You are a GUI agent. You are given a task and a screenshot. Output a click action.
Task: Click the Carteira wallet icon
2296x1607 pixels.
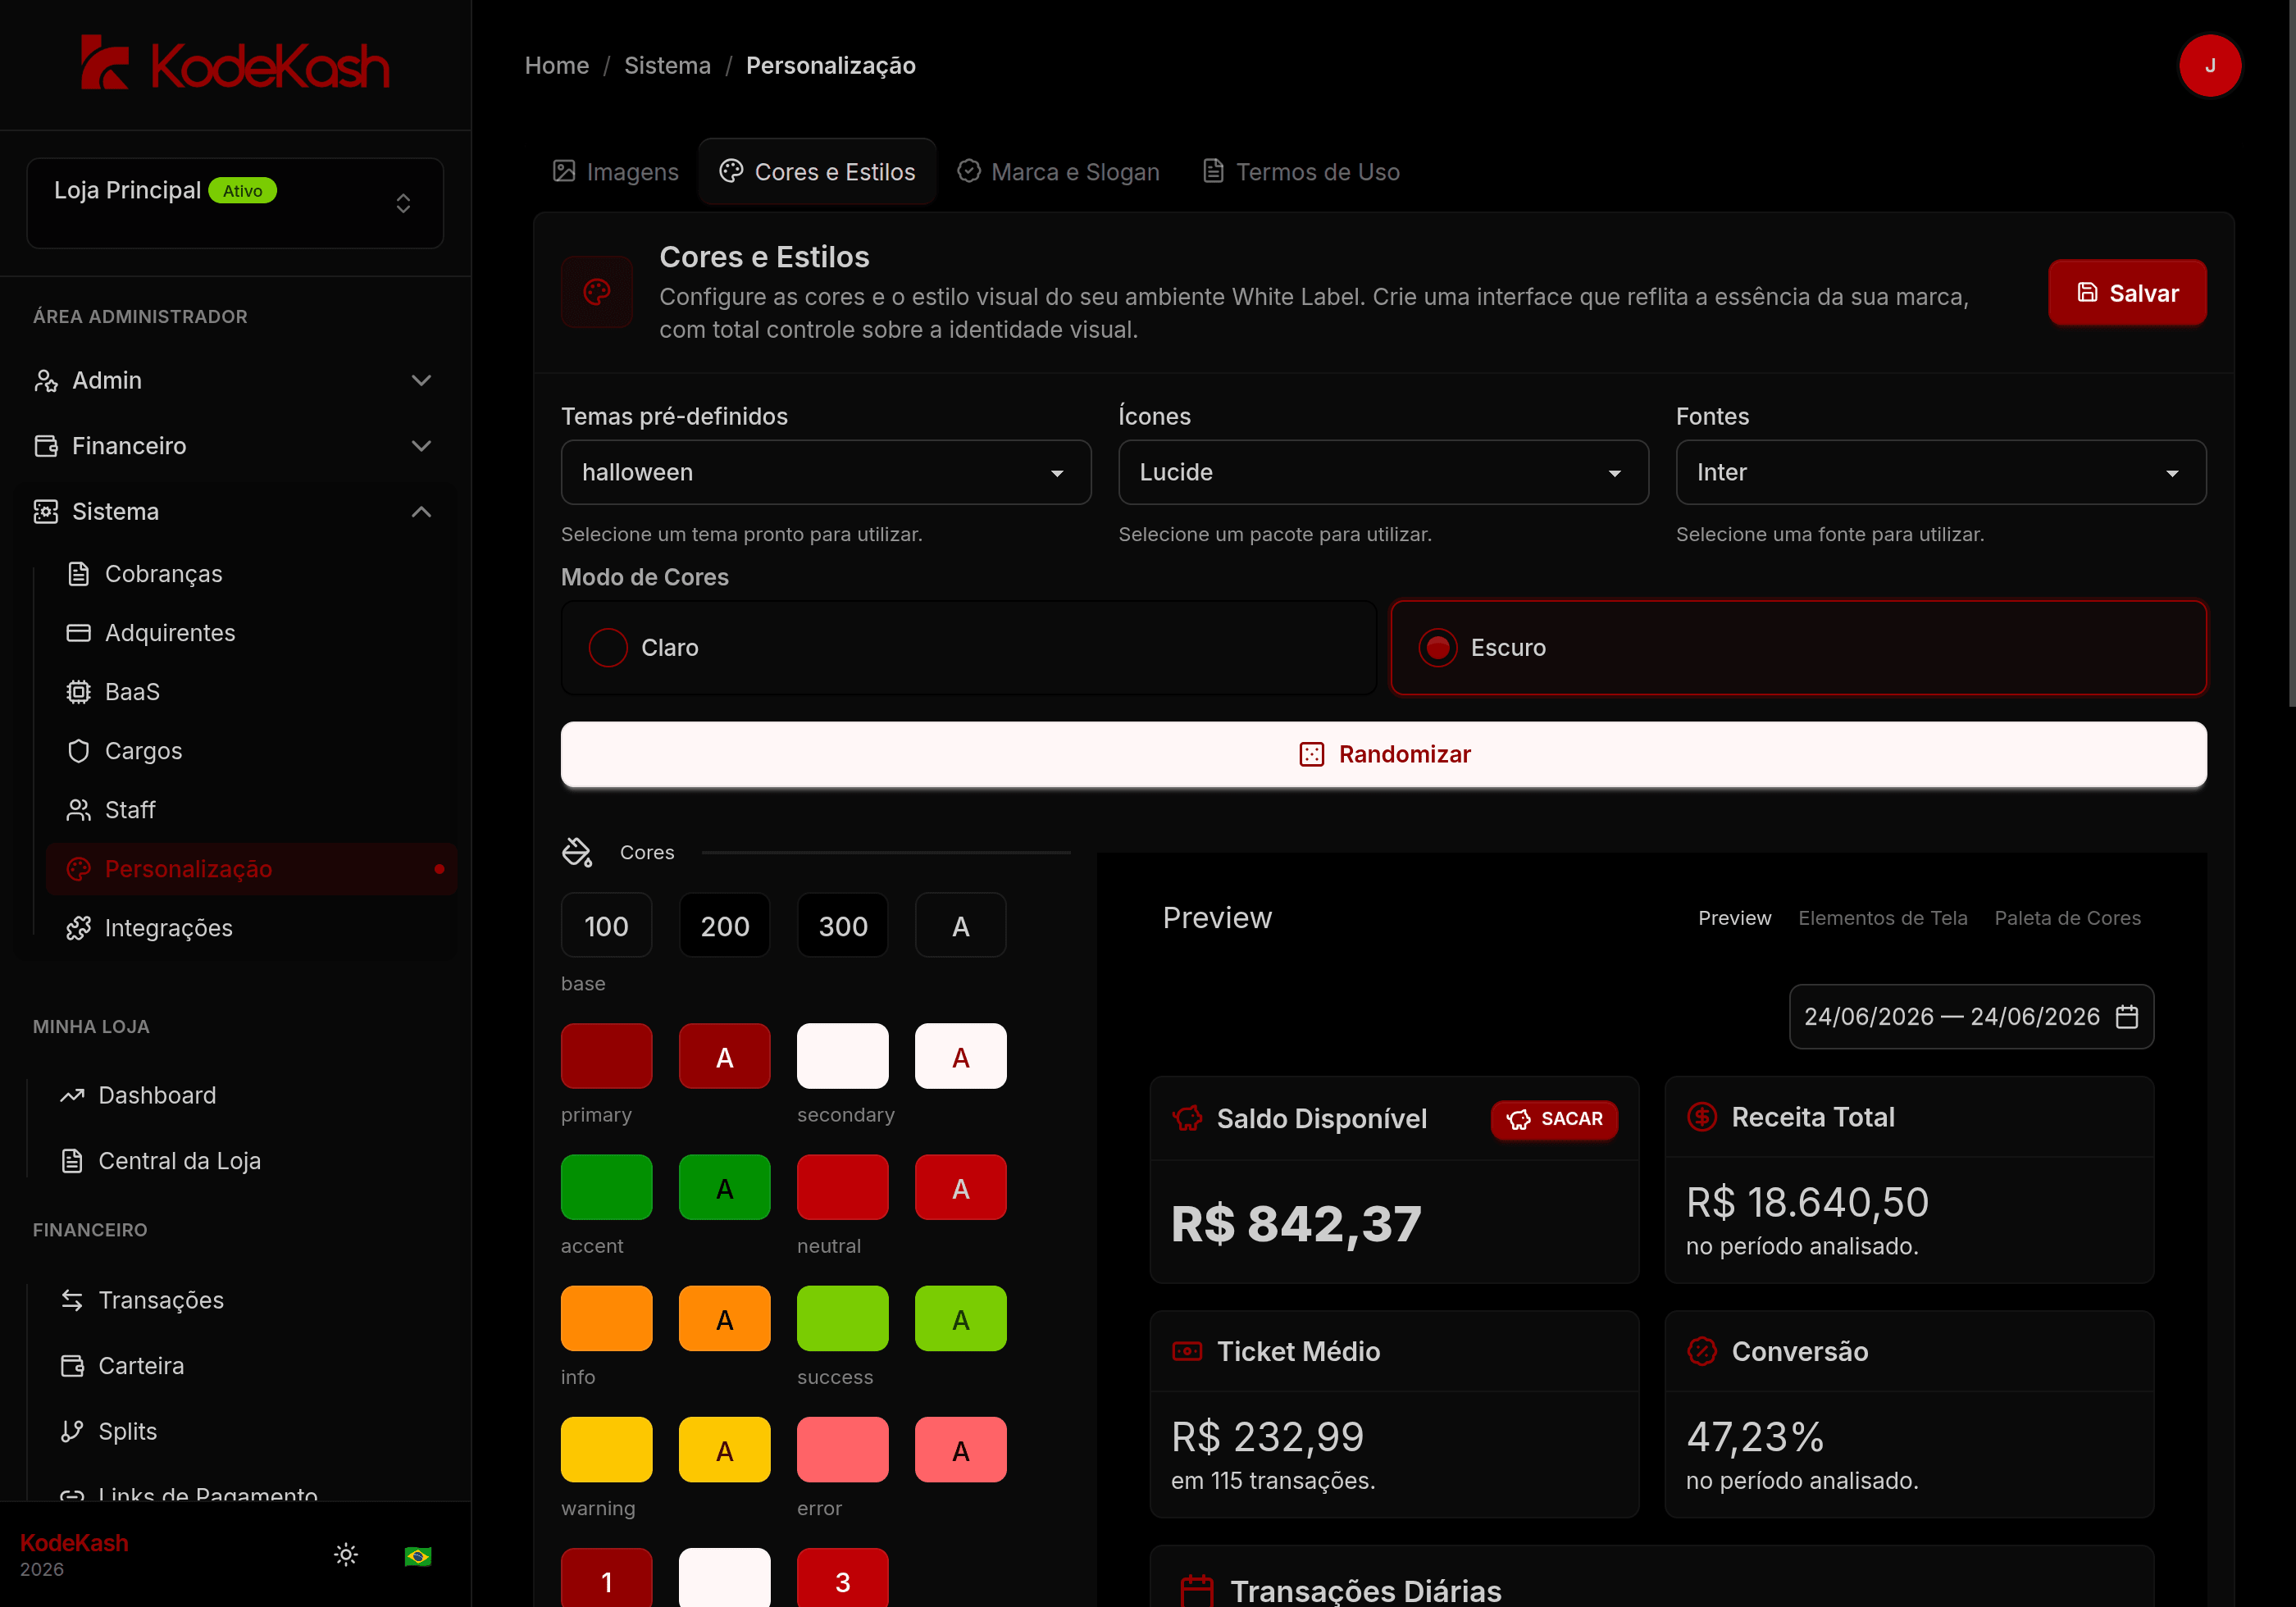[72, 1366]
